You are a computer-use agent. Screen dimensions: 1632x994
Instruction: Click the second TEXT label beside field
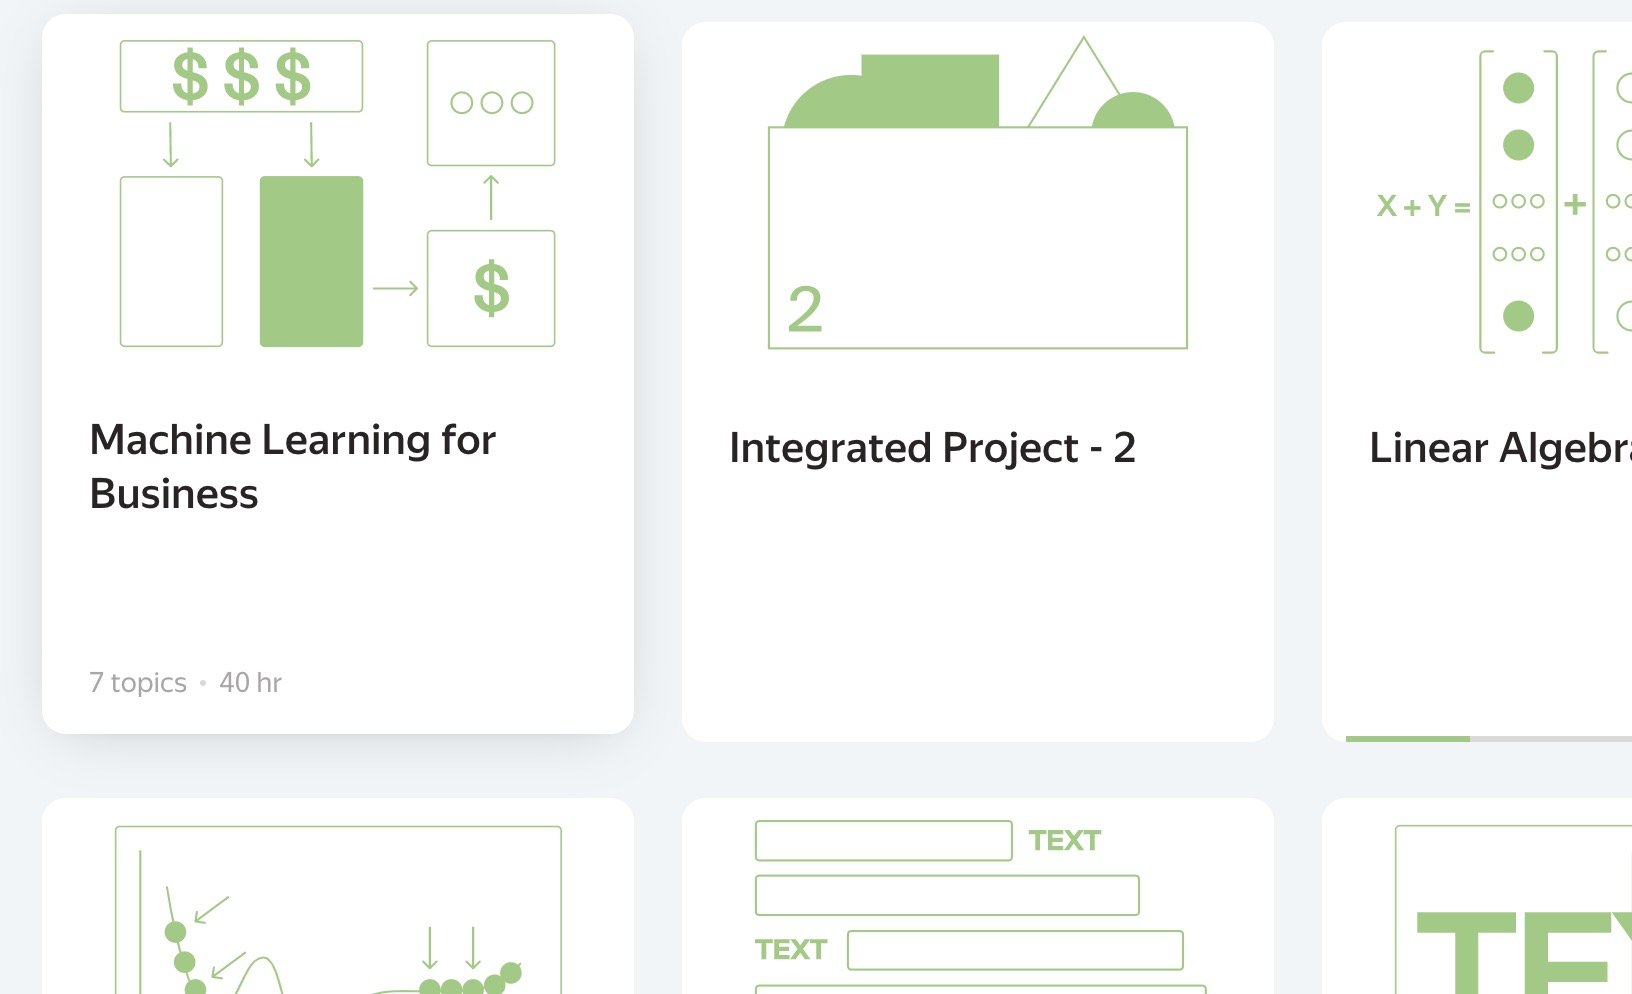[x=791, y=950]
